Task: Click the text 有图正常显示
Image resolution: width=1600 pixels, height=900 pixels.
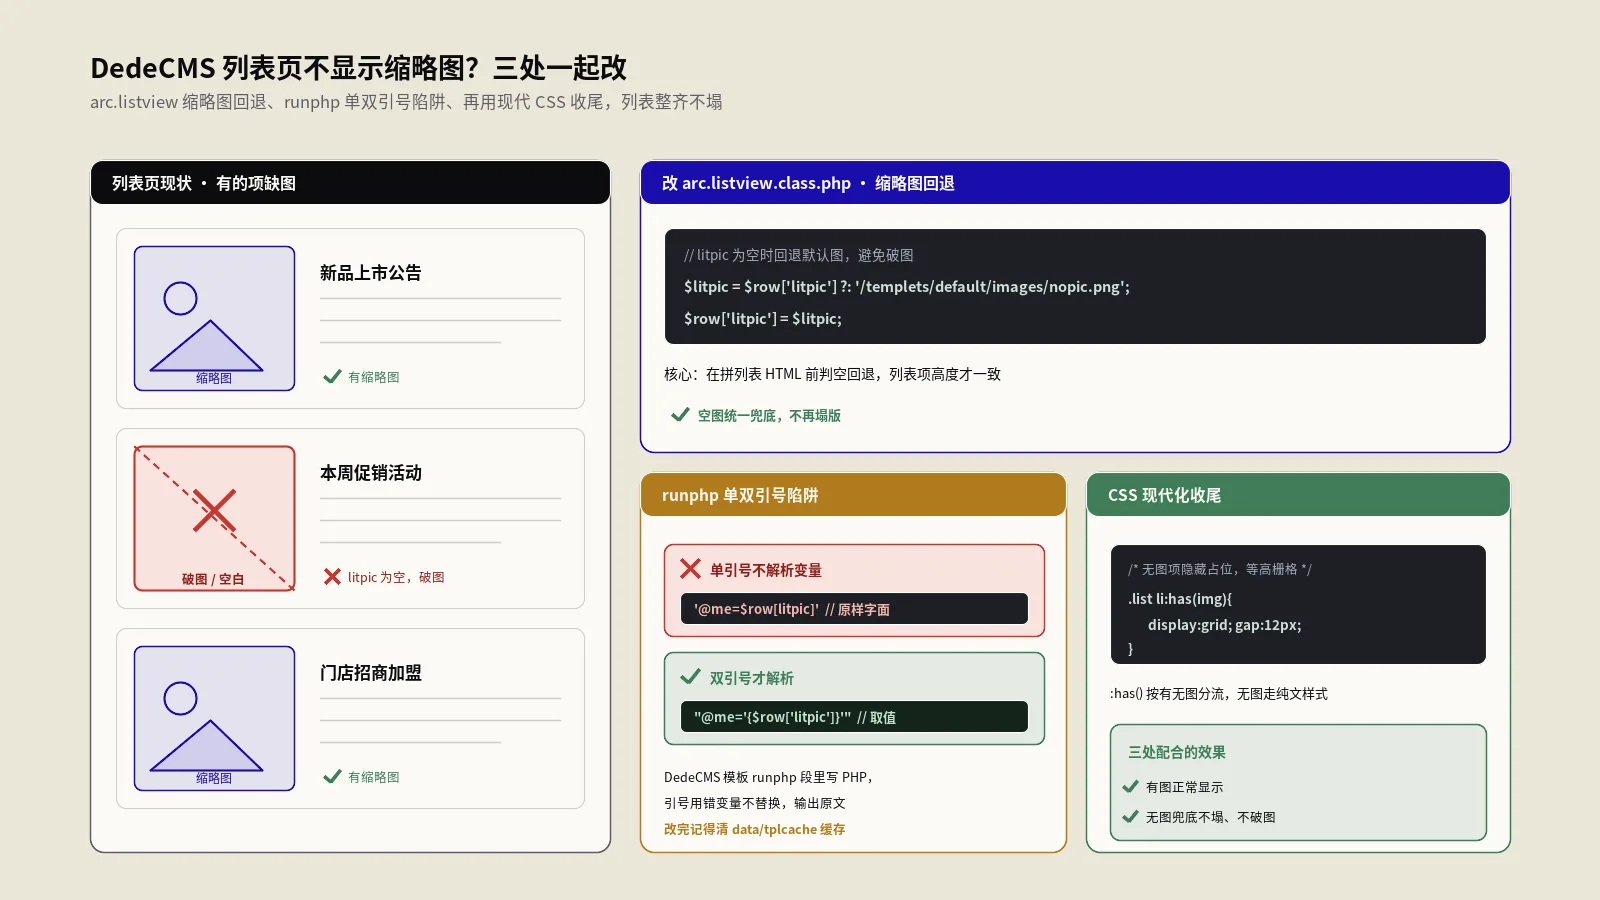Action: click(1185, 787)
